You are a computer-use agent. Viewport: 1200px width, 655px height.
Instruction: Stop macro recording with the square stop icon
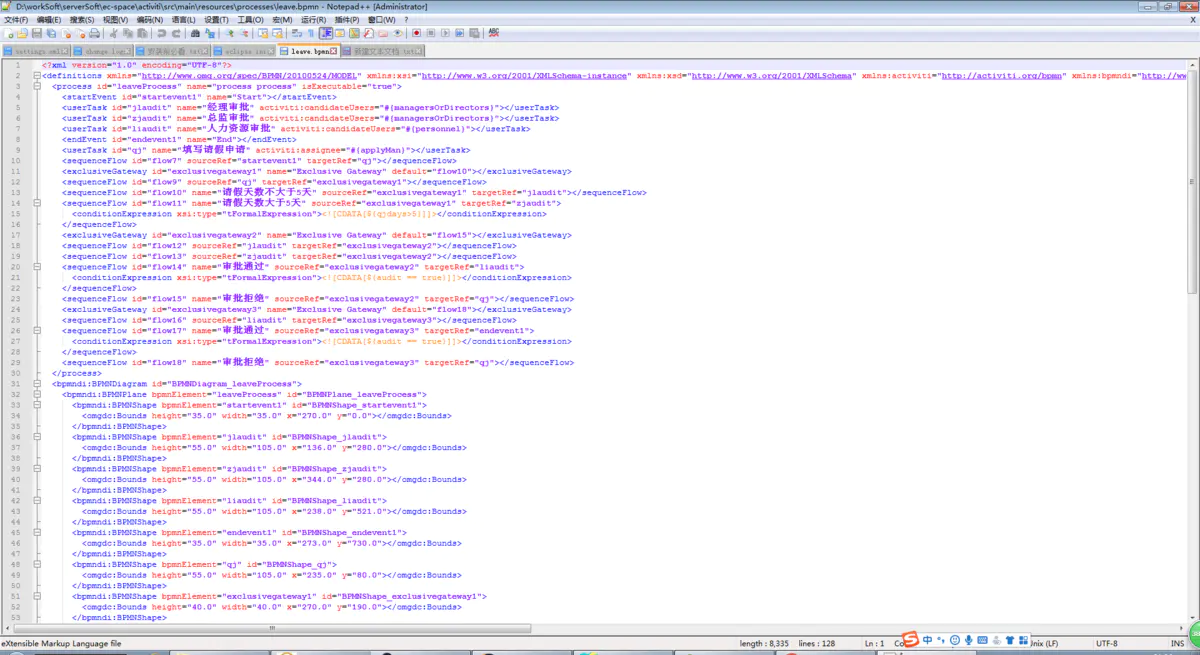(430, 33)
